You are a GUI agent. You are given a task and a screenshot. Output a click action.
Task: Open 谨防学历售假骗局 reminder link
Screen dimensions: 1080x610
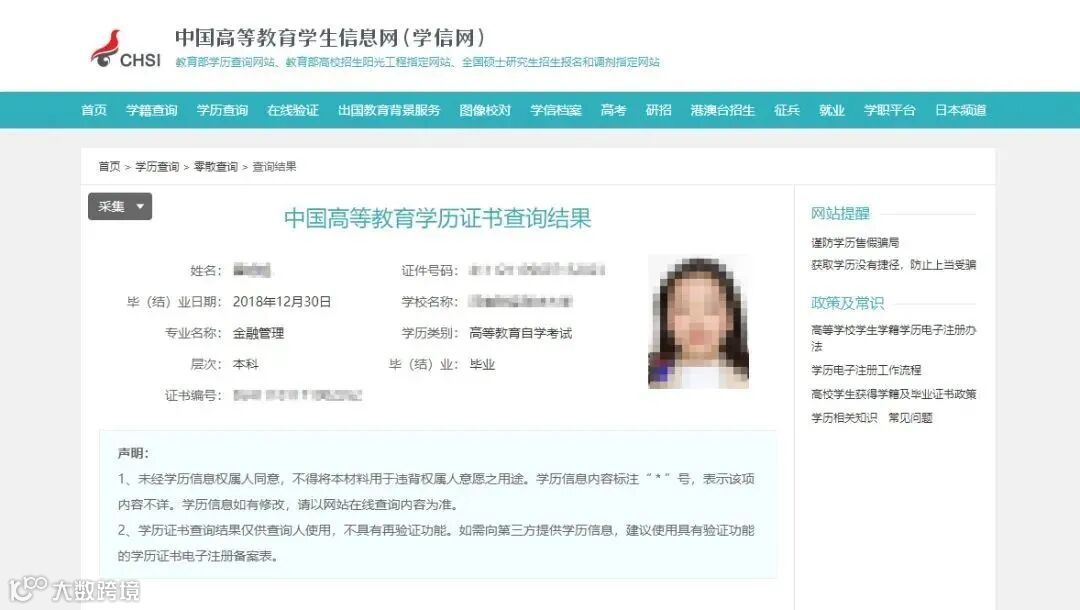(855, 242)
